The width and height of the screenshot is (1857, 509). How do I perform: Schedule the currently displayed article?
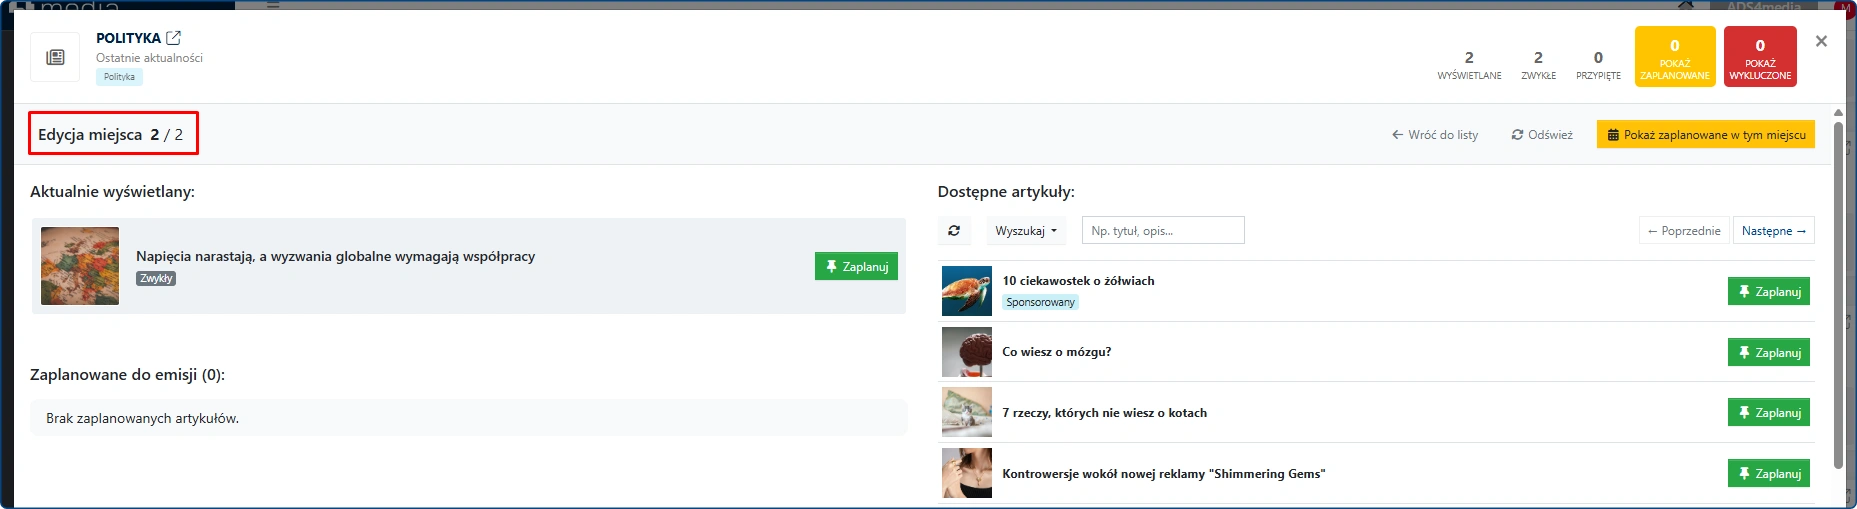tap(856, 267)
